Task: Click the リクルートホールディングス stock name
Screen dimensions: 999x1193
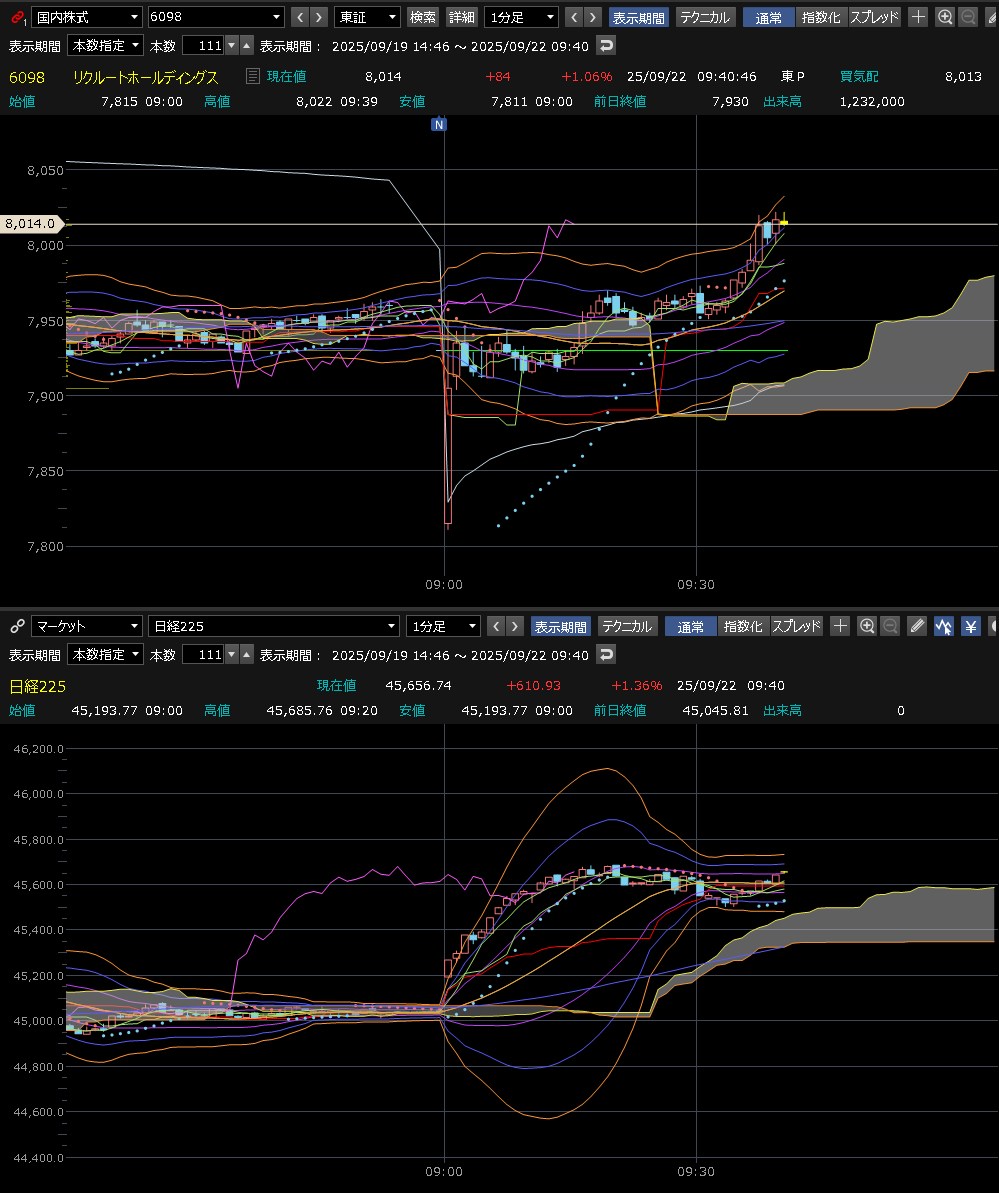Action: pyautogui.click(x=145, y=77)
